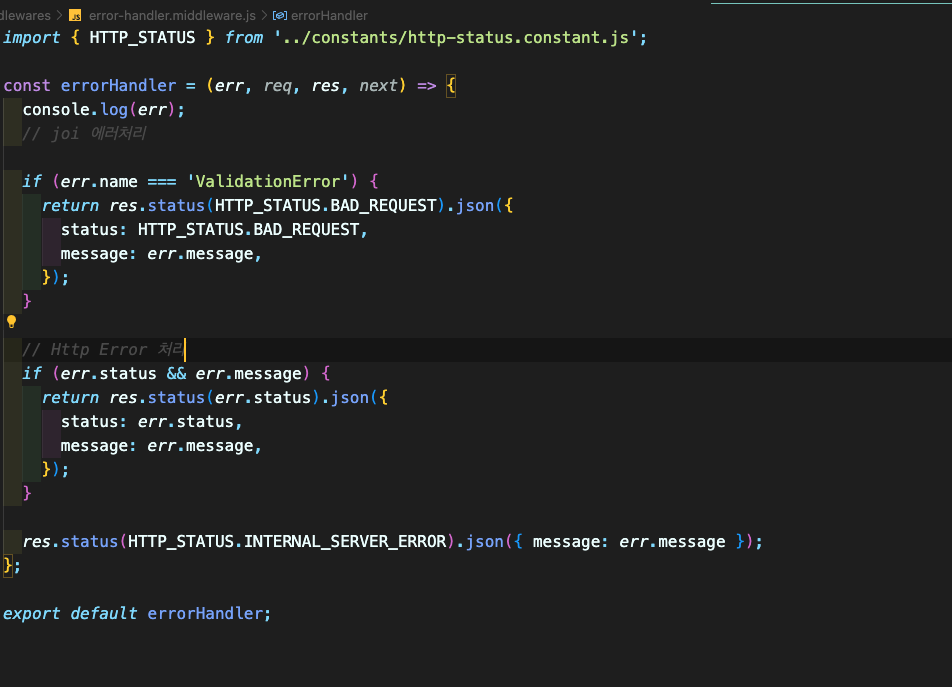Click the 'next' parameter in arrow function
The width and height of the screenshot is (952, 687).
[x=378, y=86]
